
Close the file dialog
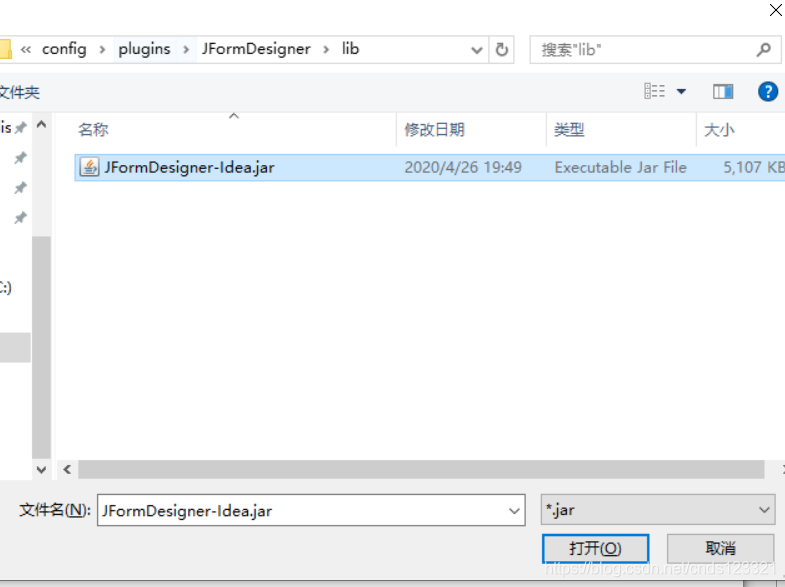775,10
